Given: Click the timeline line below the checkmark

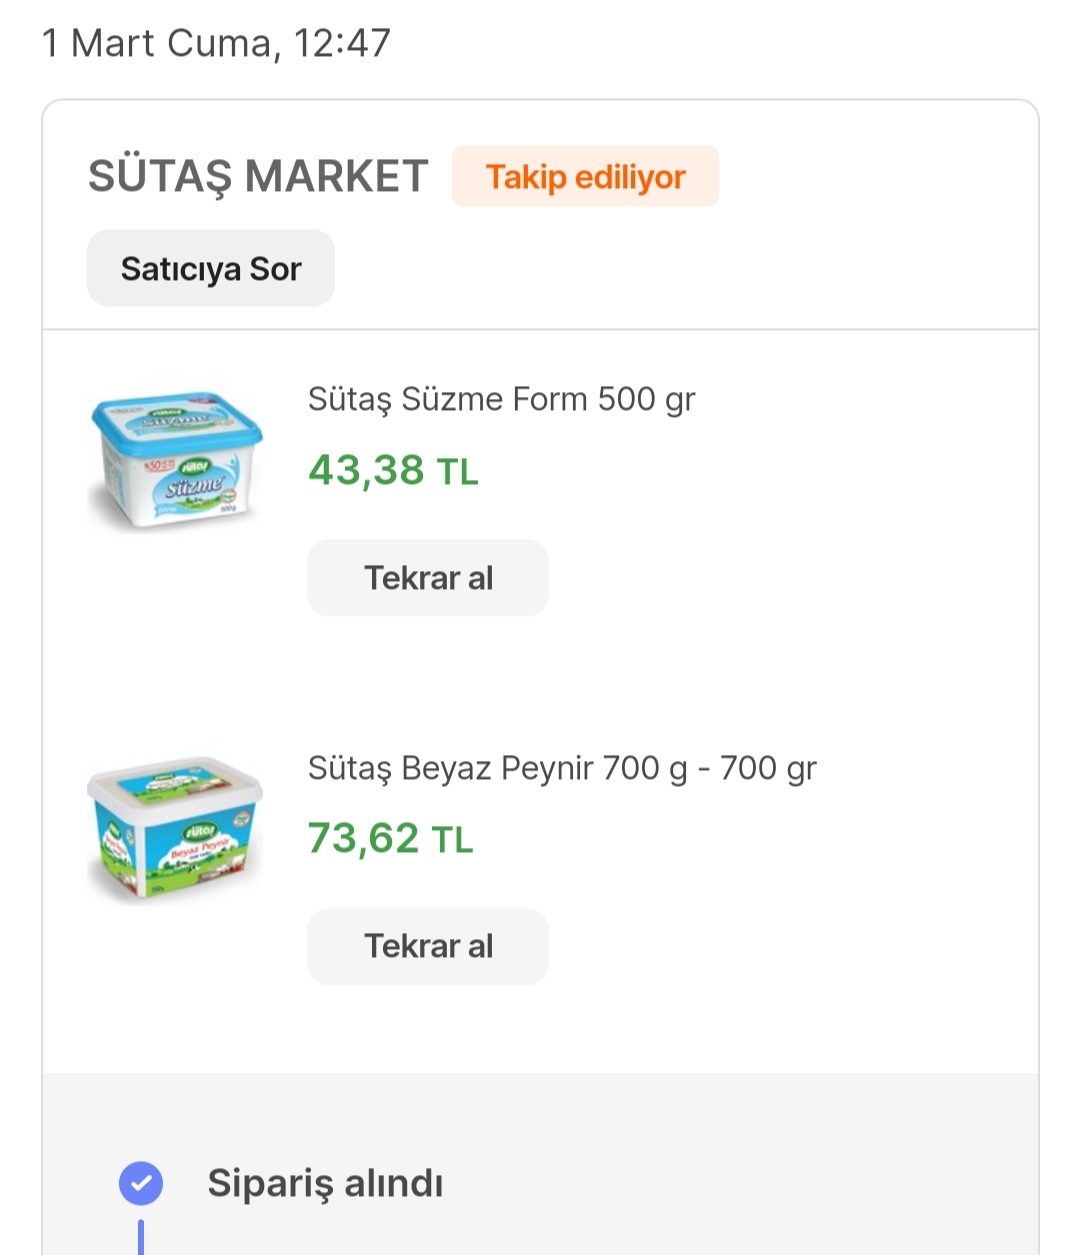Looking at the screenshot, I should [141, 1237].
